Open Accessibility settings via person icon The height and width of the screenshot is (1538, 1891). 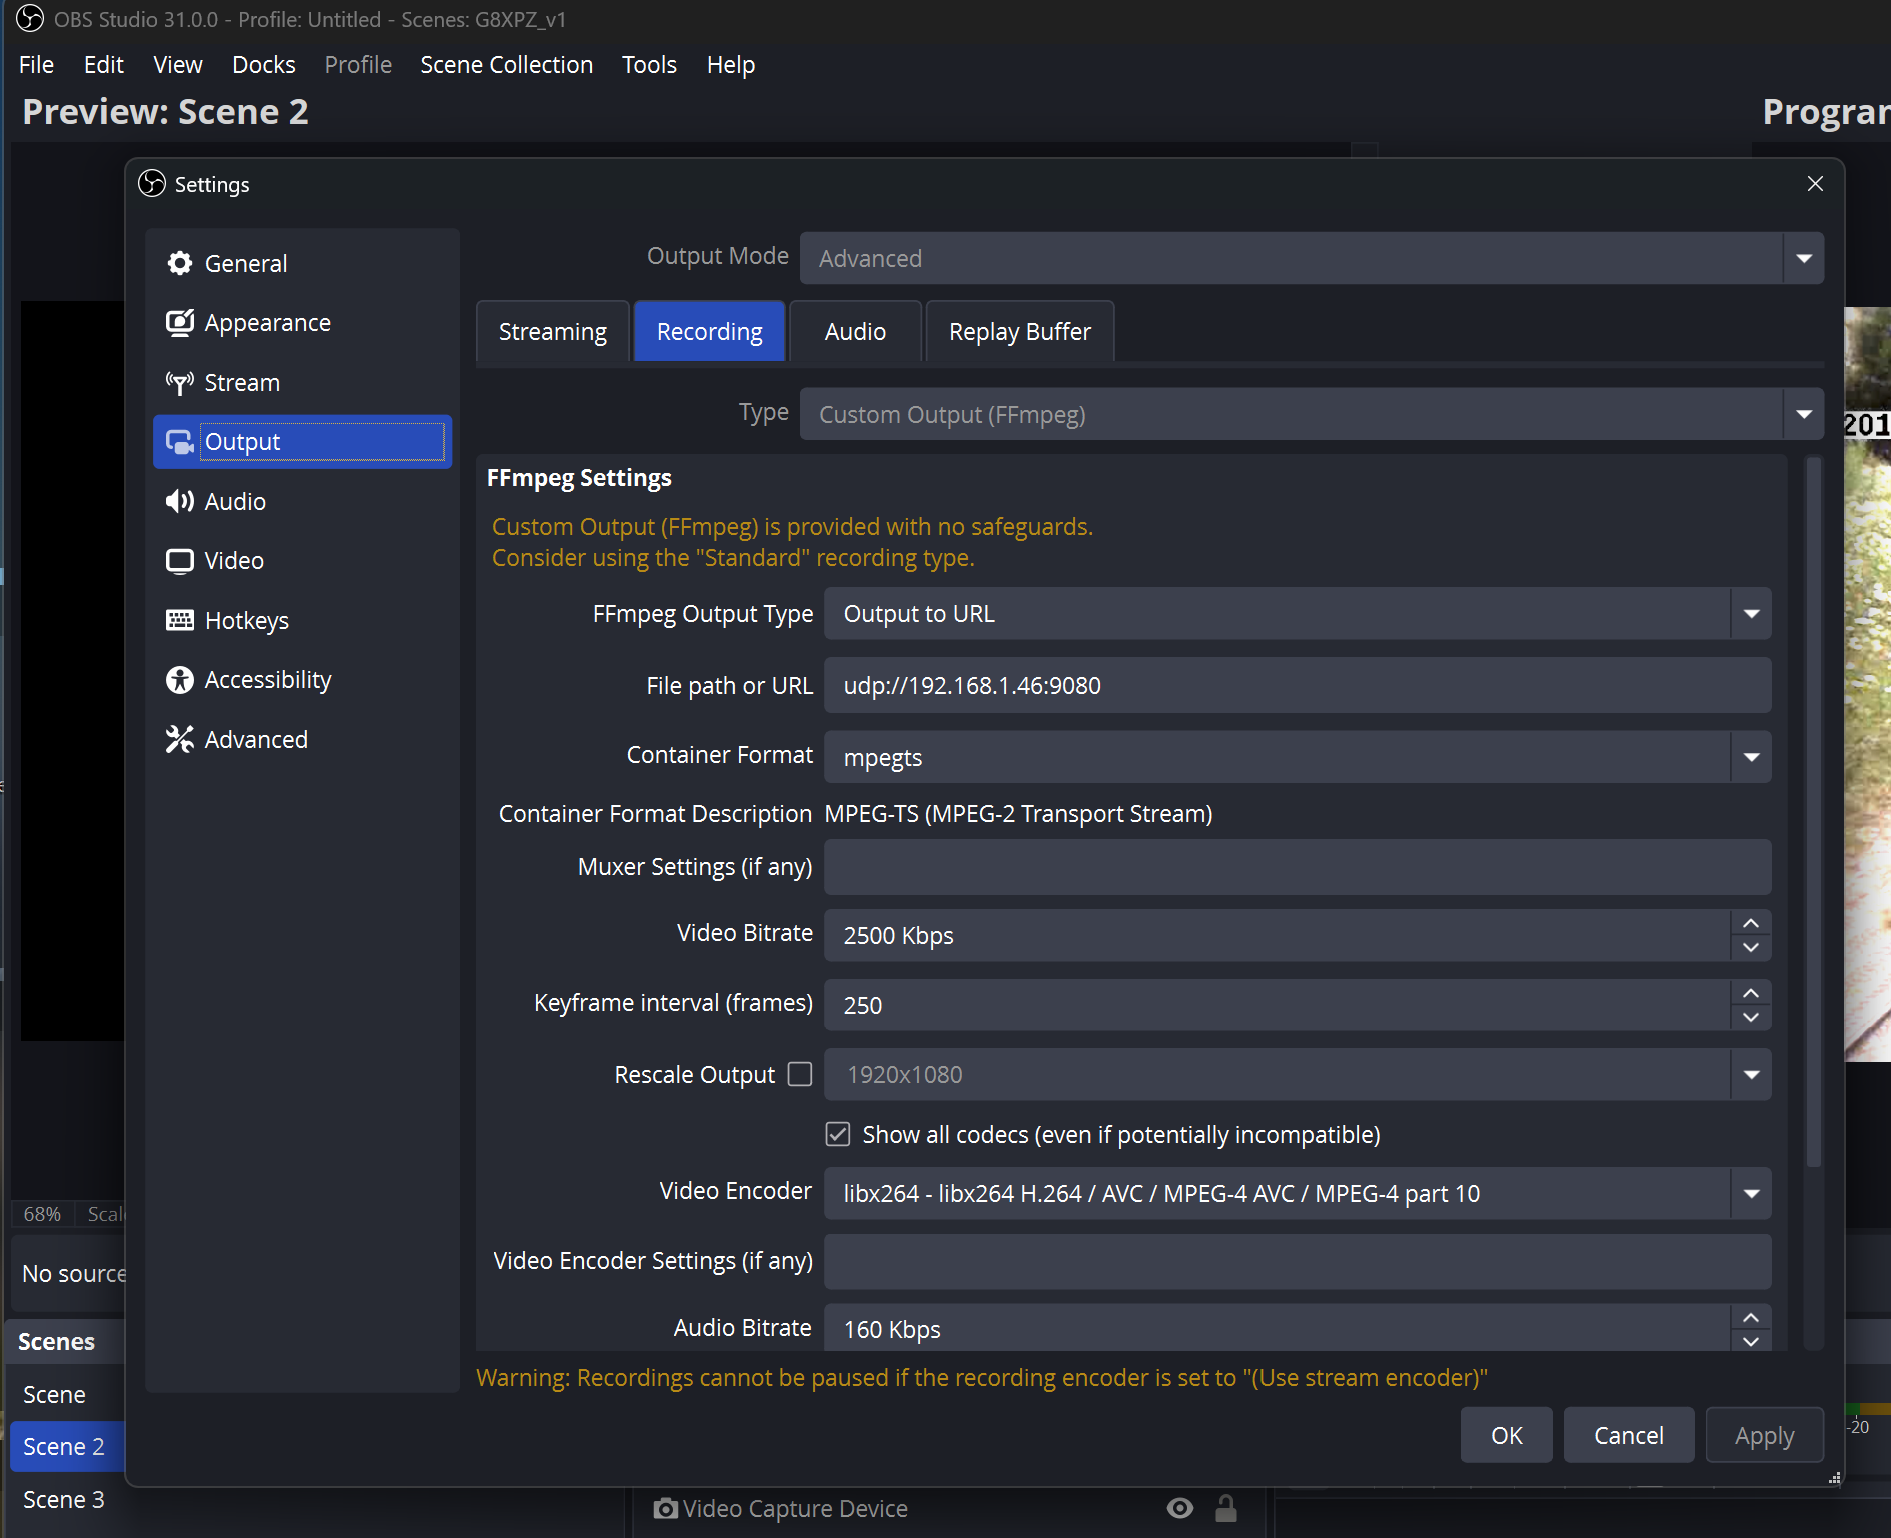coord(180,680)
